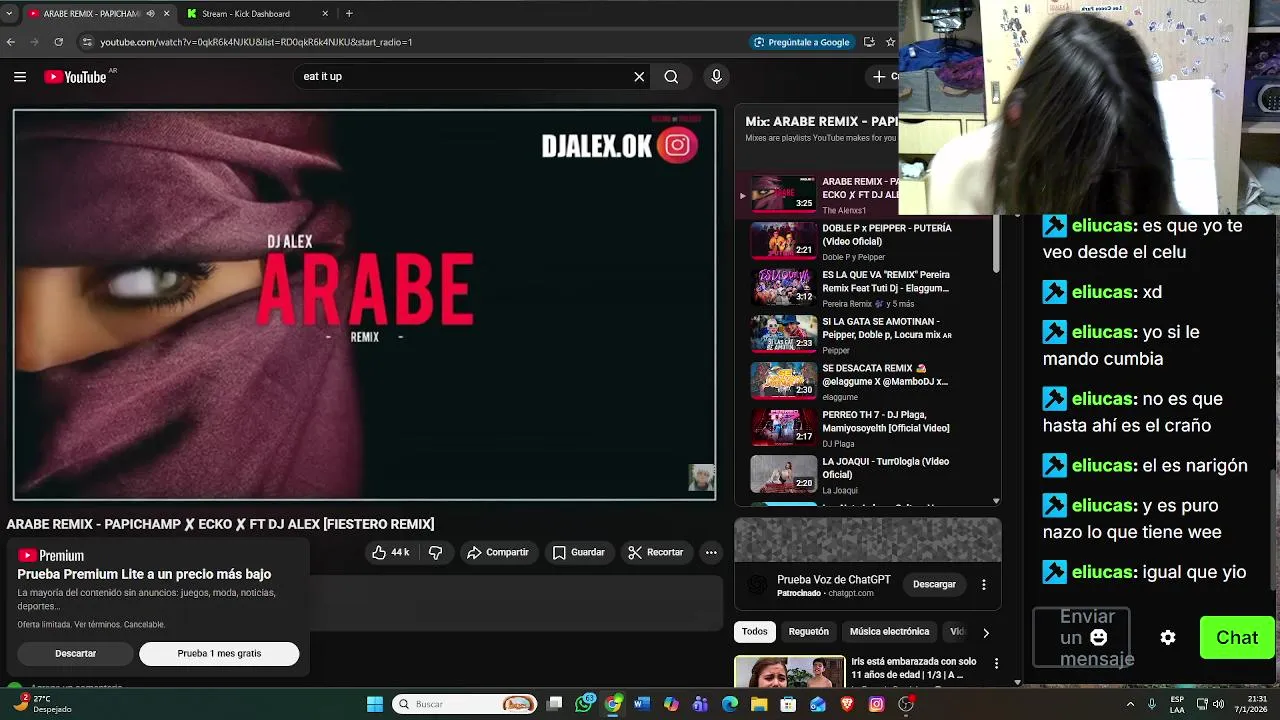The height and width of the screenshot is (720, 1280).
Task: Play SI LA GATA SE AMOTINAN thumbnail
Action: pyautogui.click(x=783, y=334)
